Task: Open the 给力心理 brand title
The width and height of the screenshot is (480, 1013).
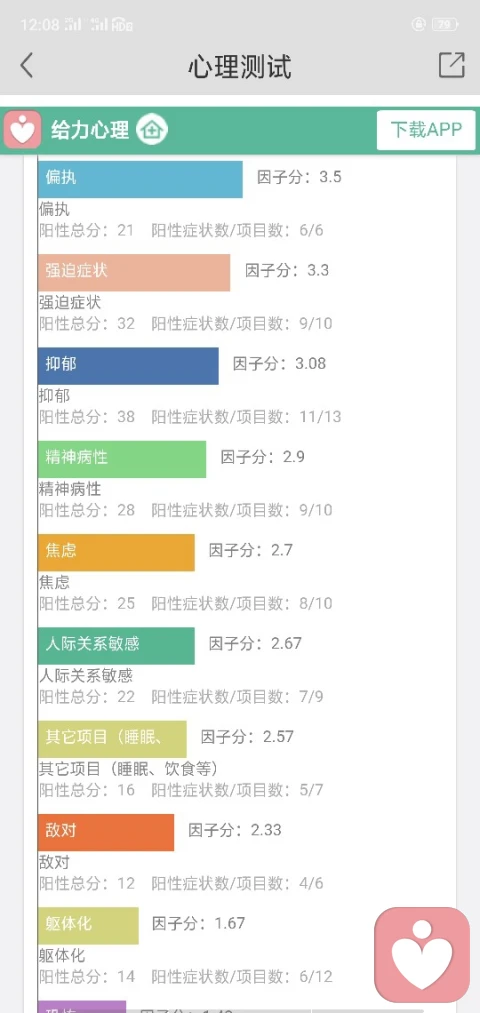Action: (x=90, y=130)
